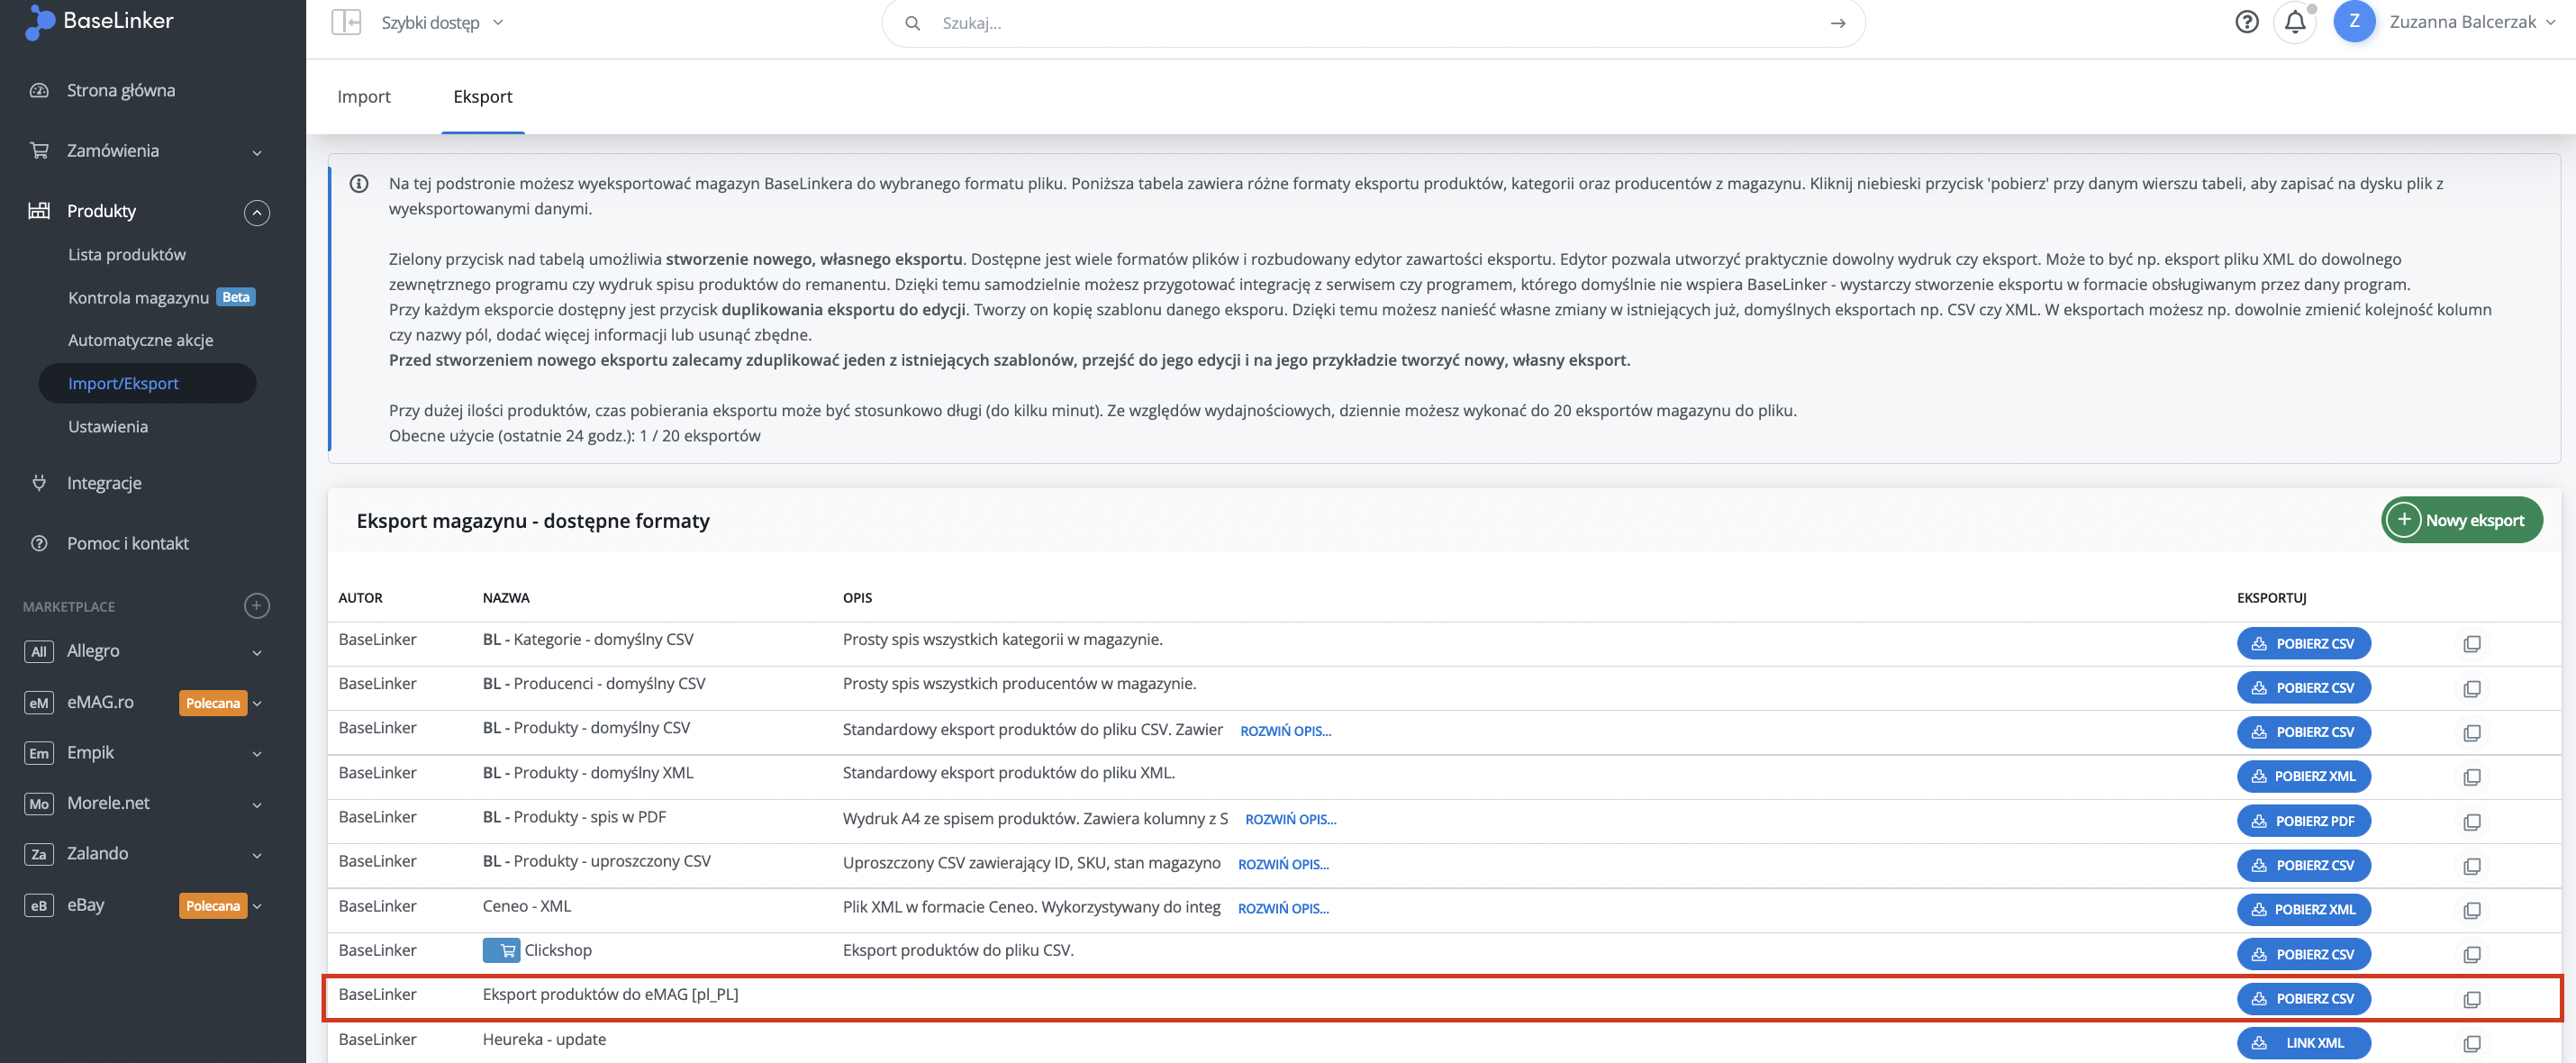
Task: Duplicate the Producenci - domyślny CSV export
Action: point(2471,688)
